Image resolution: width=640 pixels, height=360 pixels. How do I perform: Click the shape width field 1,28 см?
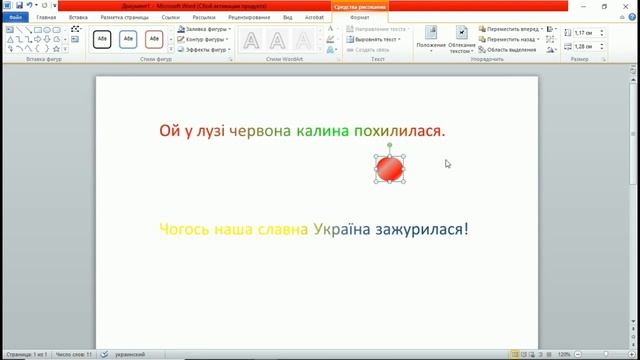click(x=586, y=47)
